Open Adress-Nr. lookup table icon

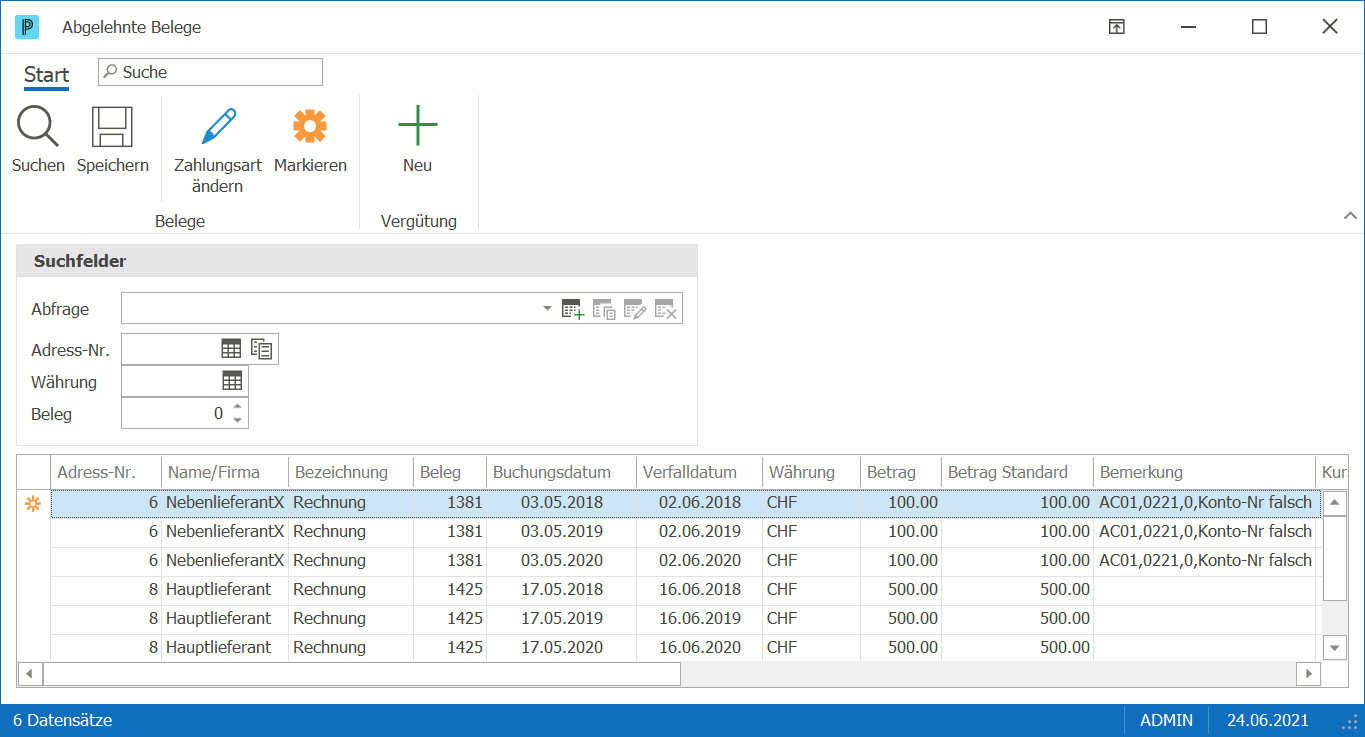(x=231, y=349)
